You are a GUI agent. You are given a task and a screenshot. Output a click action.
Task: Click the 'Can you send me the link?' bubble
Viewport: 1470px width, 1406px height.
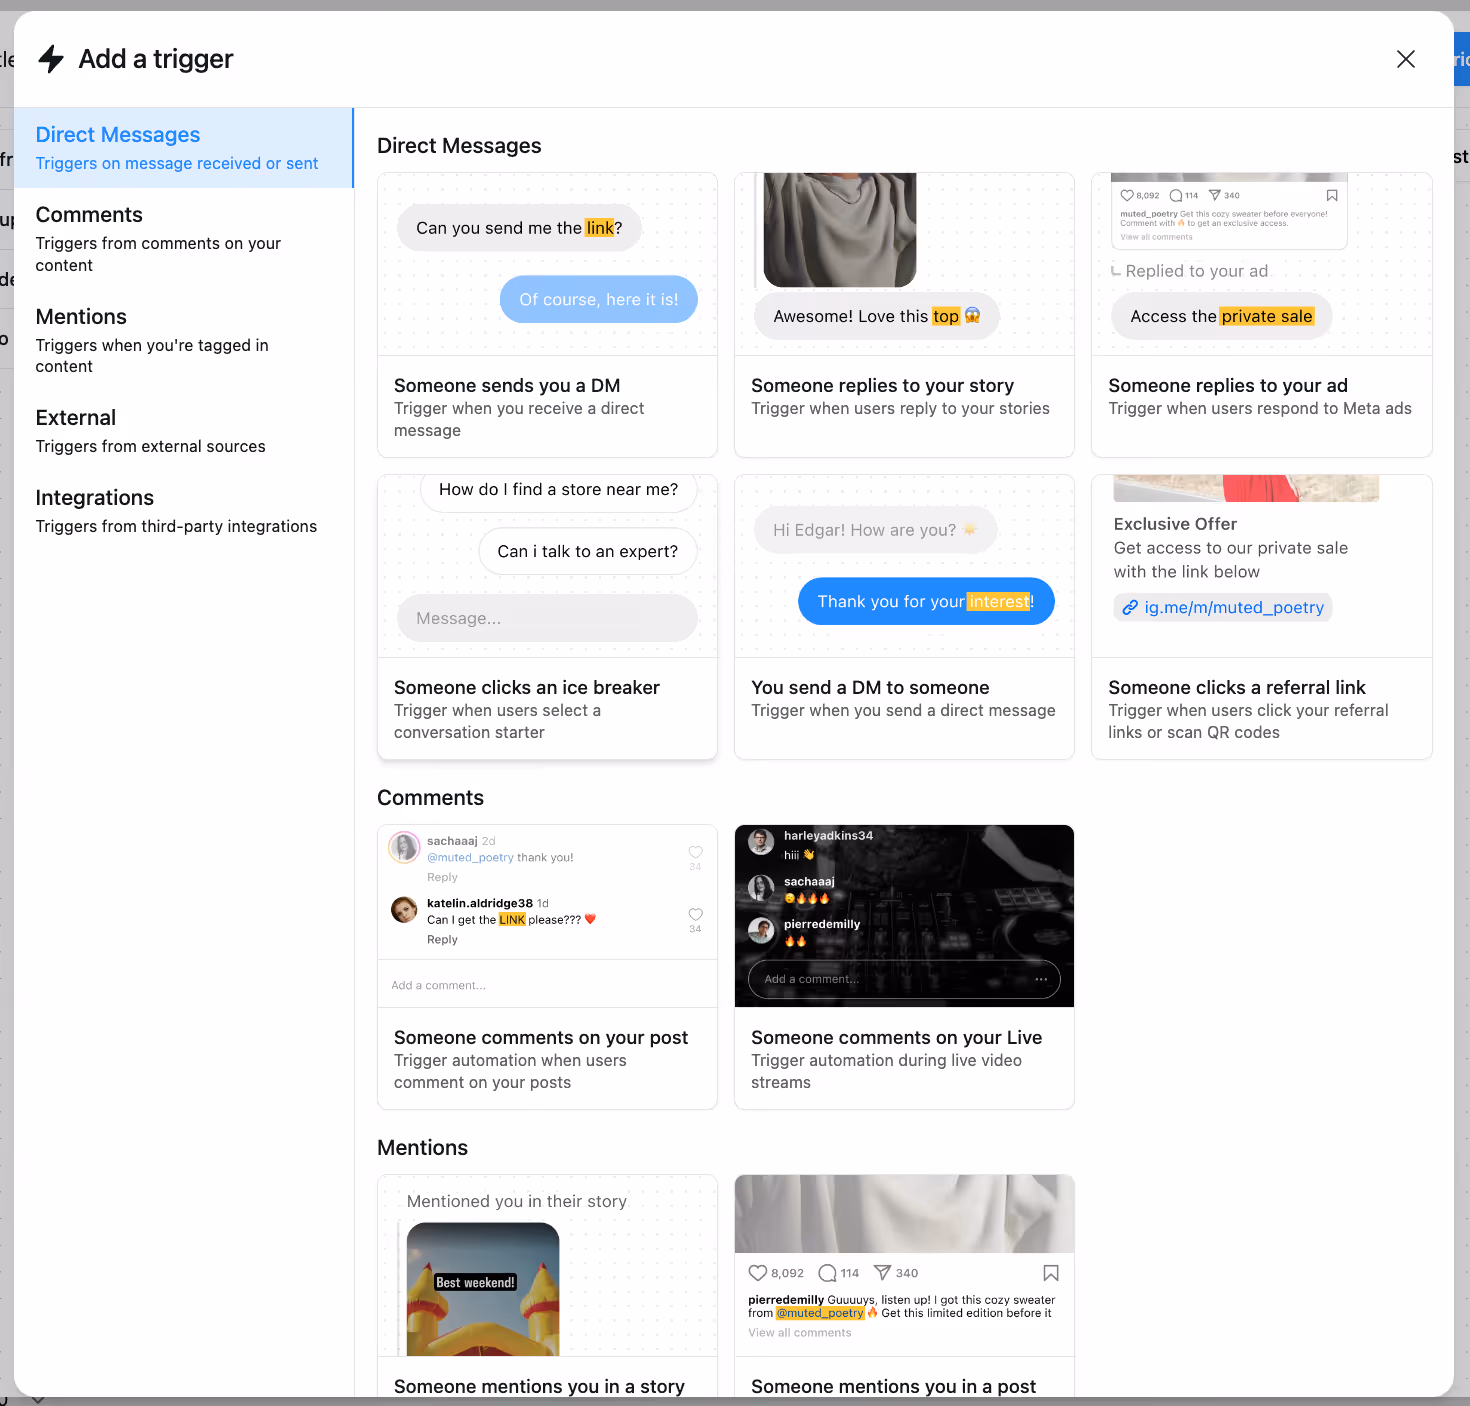point(519,228)
